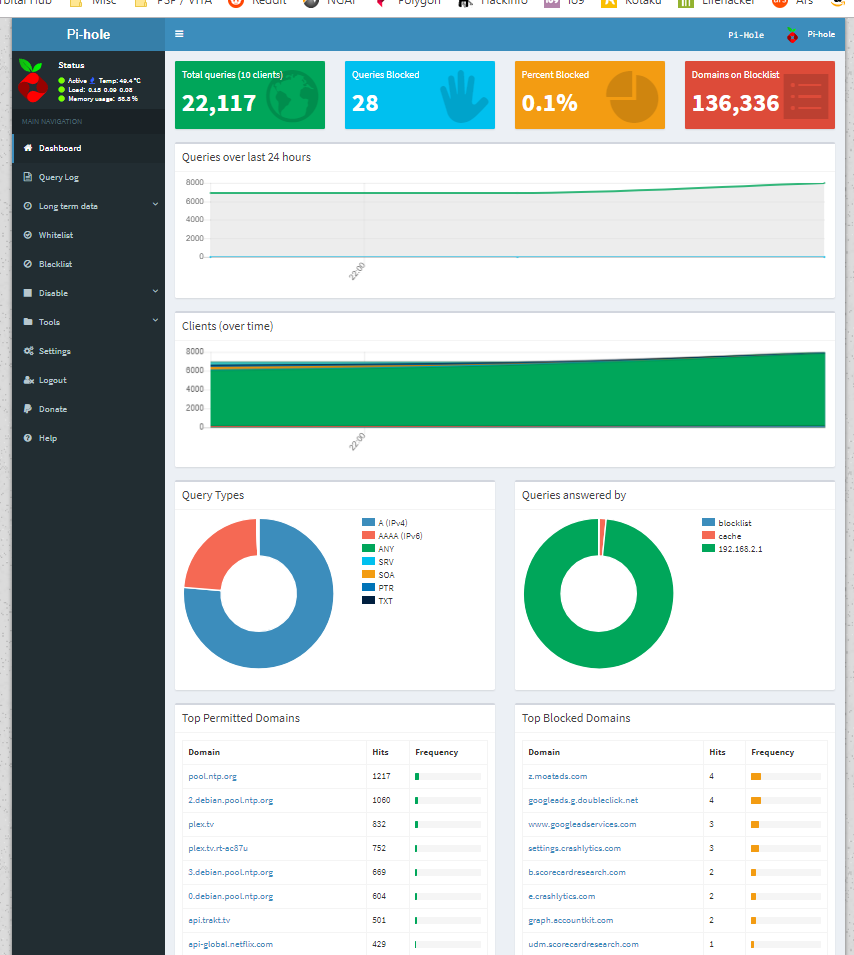Image resolution: width=854 pixels, height=955 pixels.
Task: Click the Donate PayPal icon
Action: (28, 409)
